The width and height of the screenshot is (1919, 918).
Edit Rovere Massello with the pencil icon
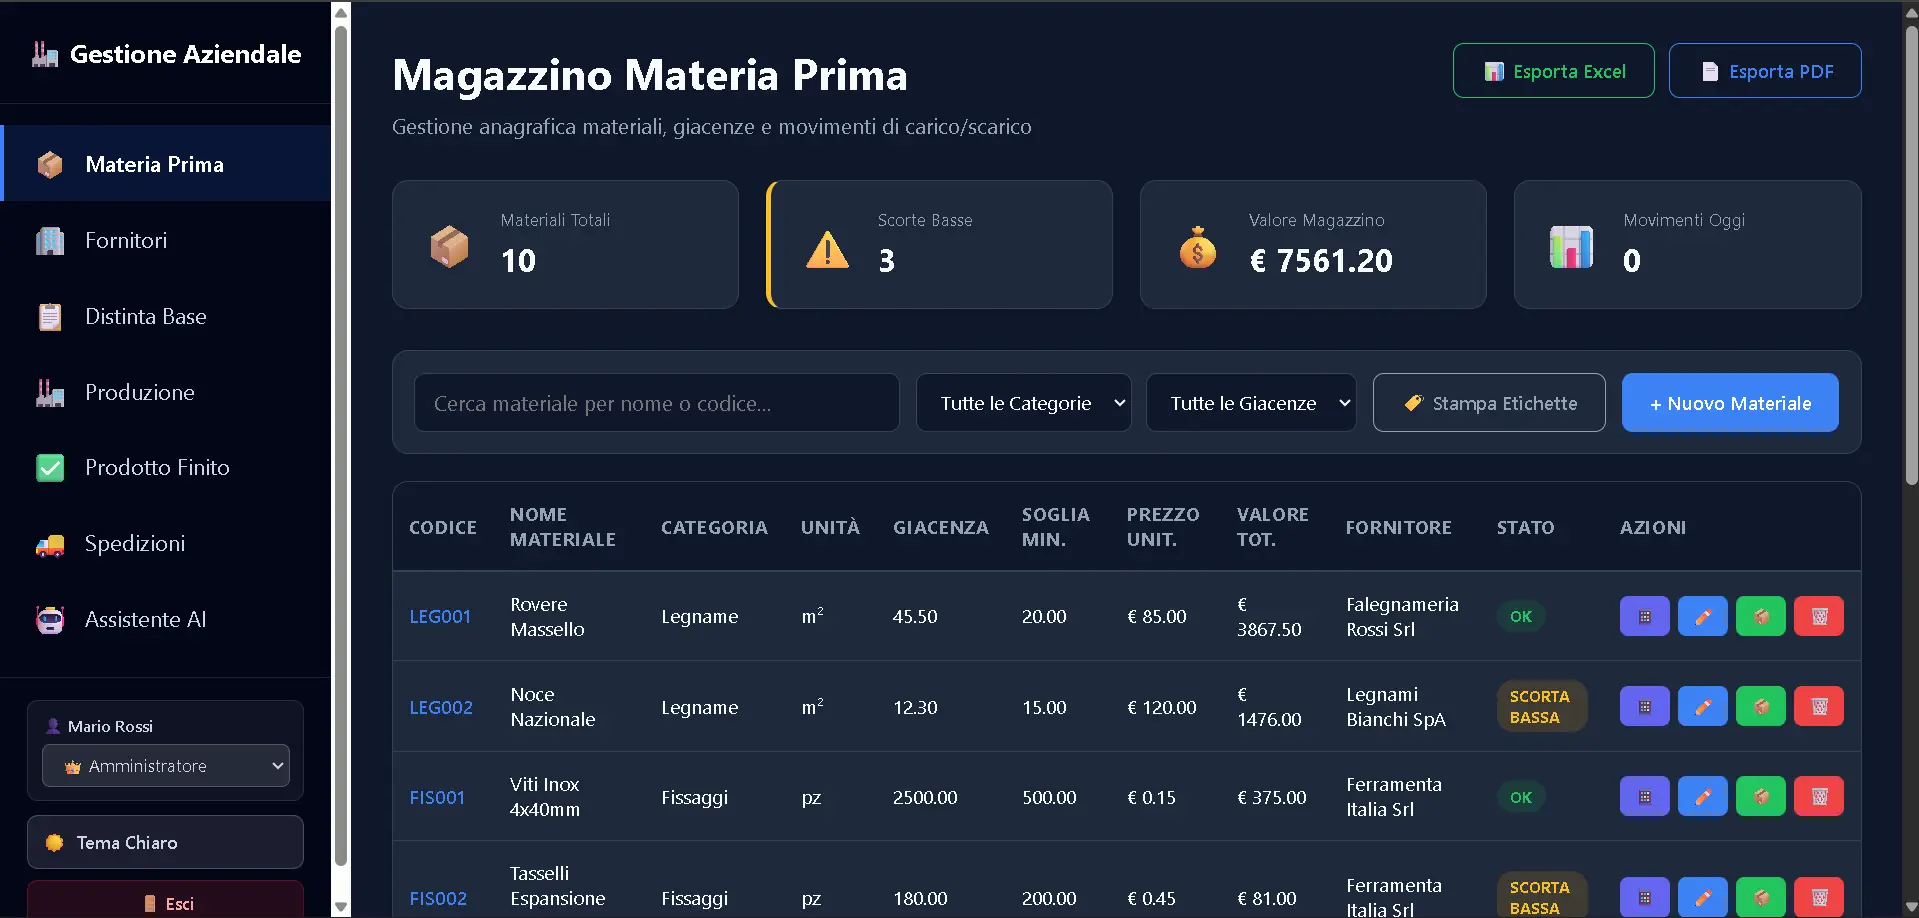(1703, 616)
